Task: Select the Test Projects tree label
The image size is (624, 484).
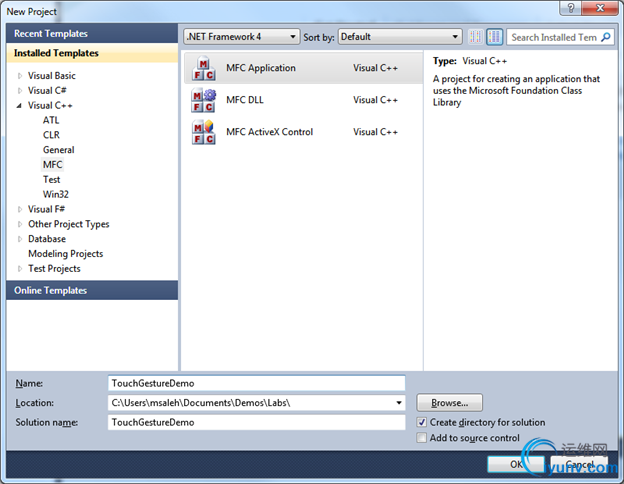Action: 54,269
